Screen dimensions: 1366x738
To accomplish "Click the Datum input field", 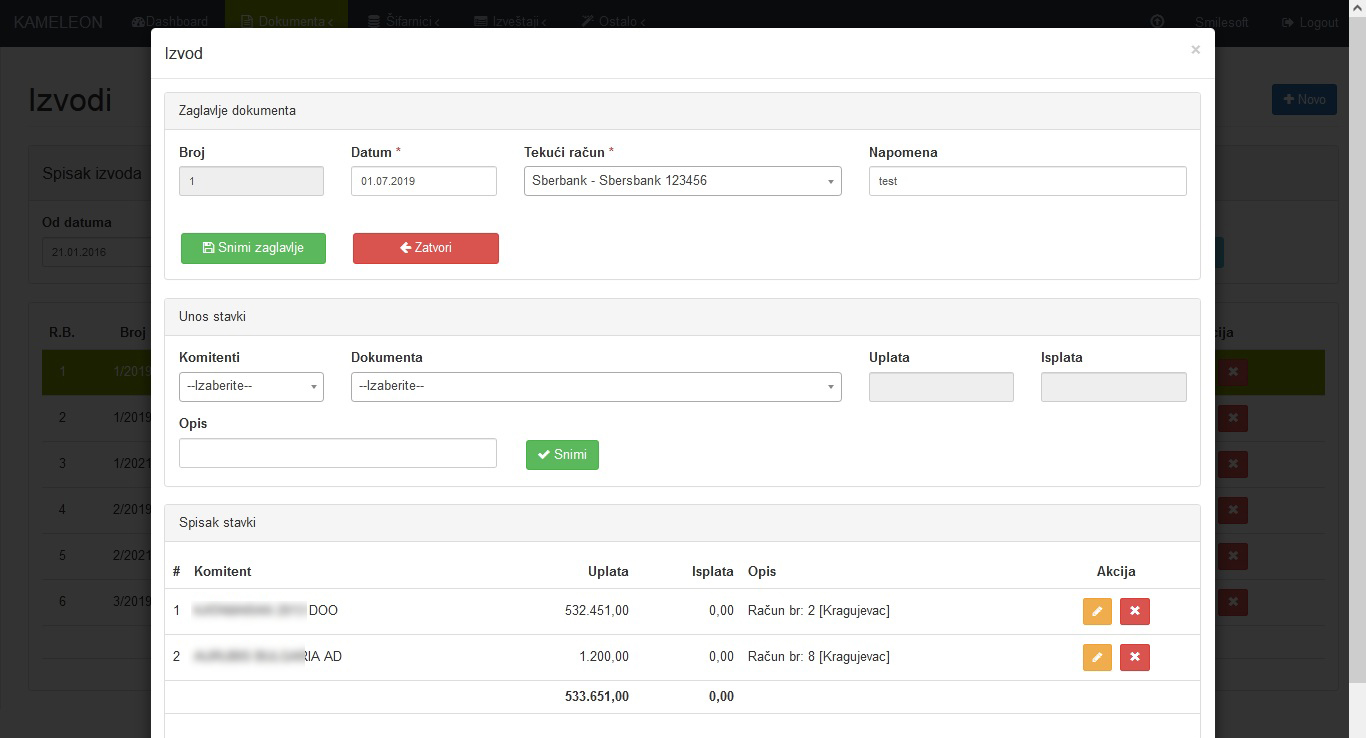I will click(423, 181).
